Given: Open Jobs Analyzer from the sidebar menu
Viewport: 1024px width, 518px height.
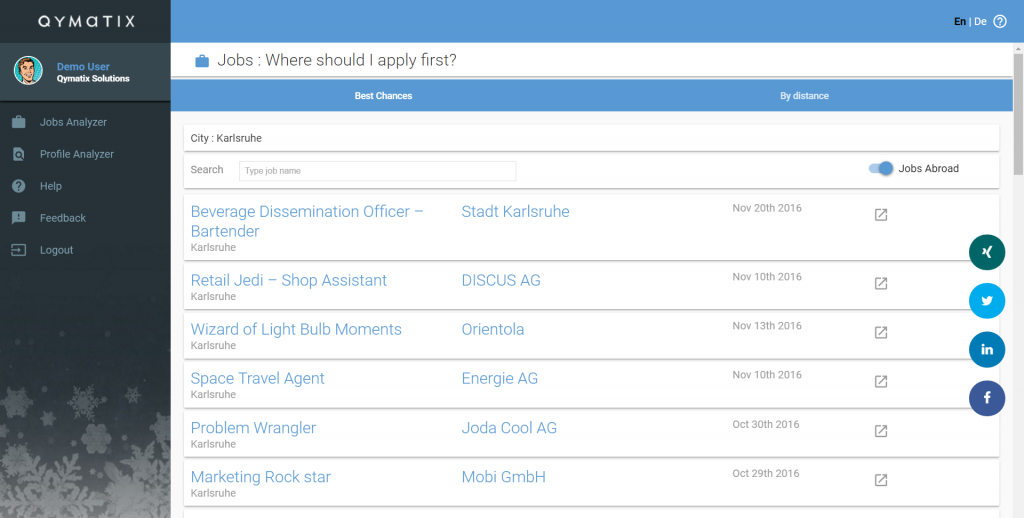Looking at the screenshot, I should pos(73,122).
